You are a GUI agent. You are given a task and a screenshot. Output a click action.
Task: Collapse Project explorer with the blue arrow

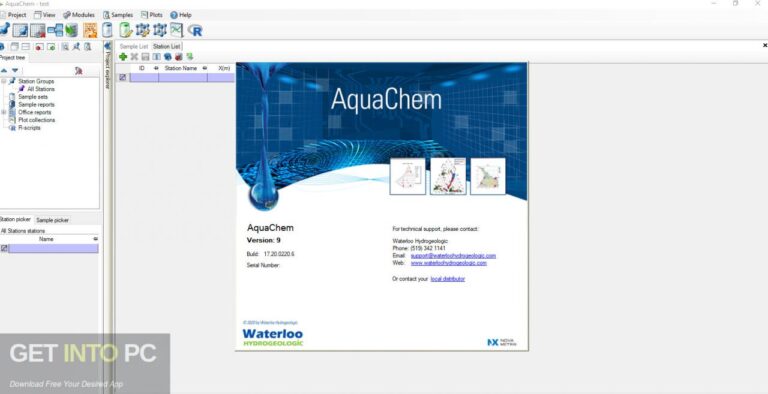[108, 46]
